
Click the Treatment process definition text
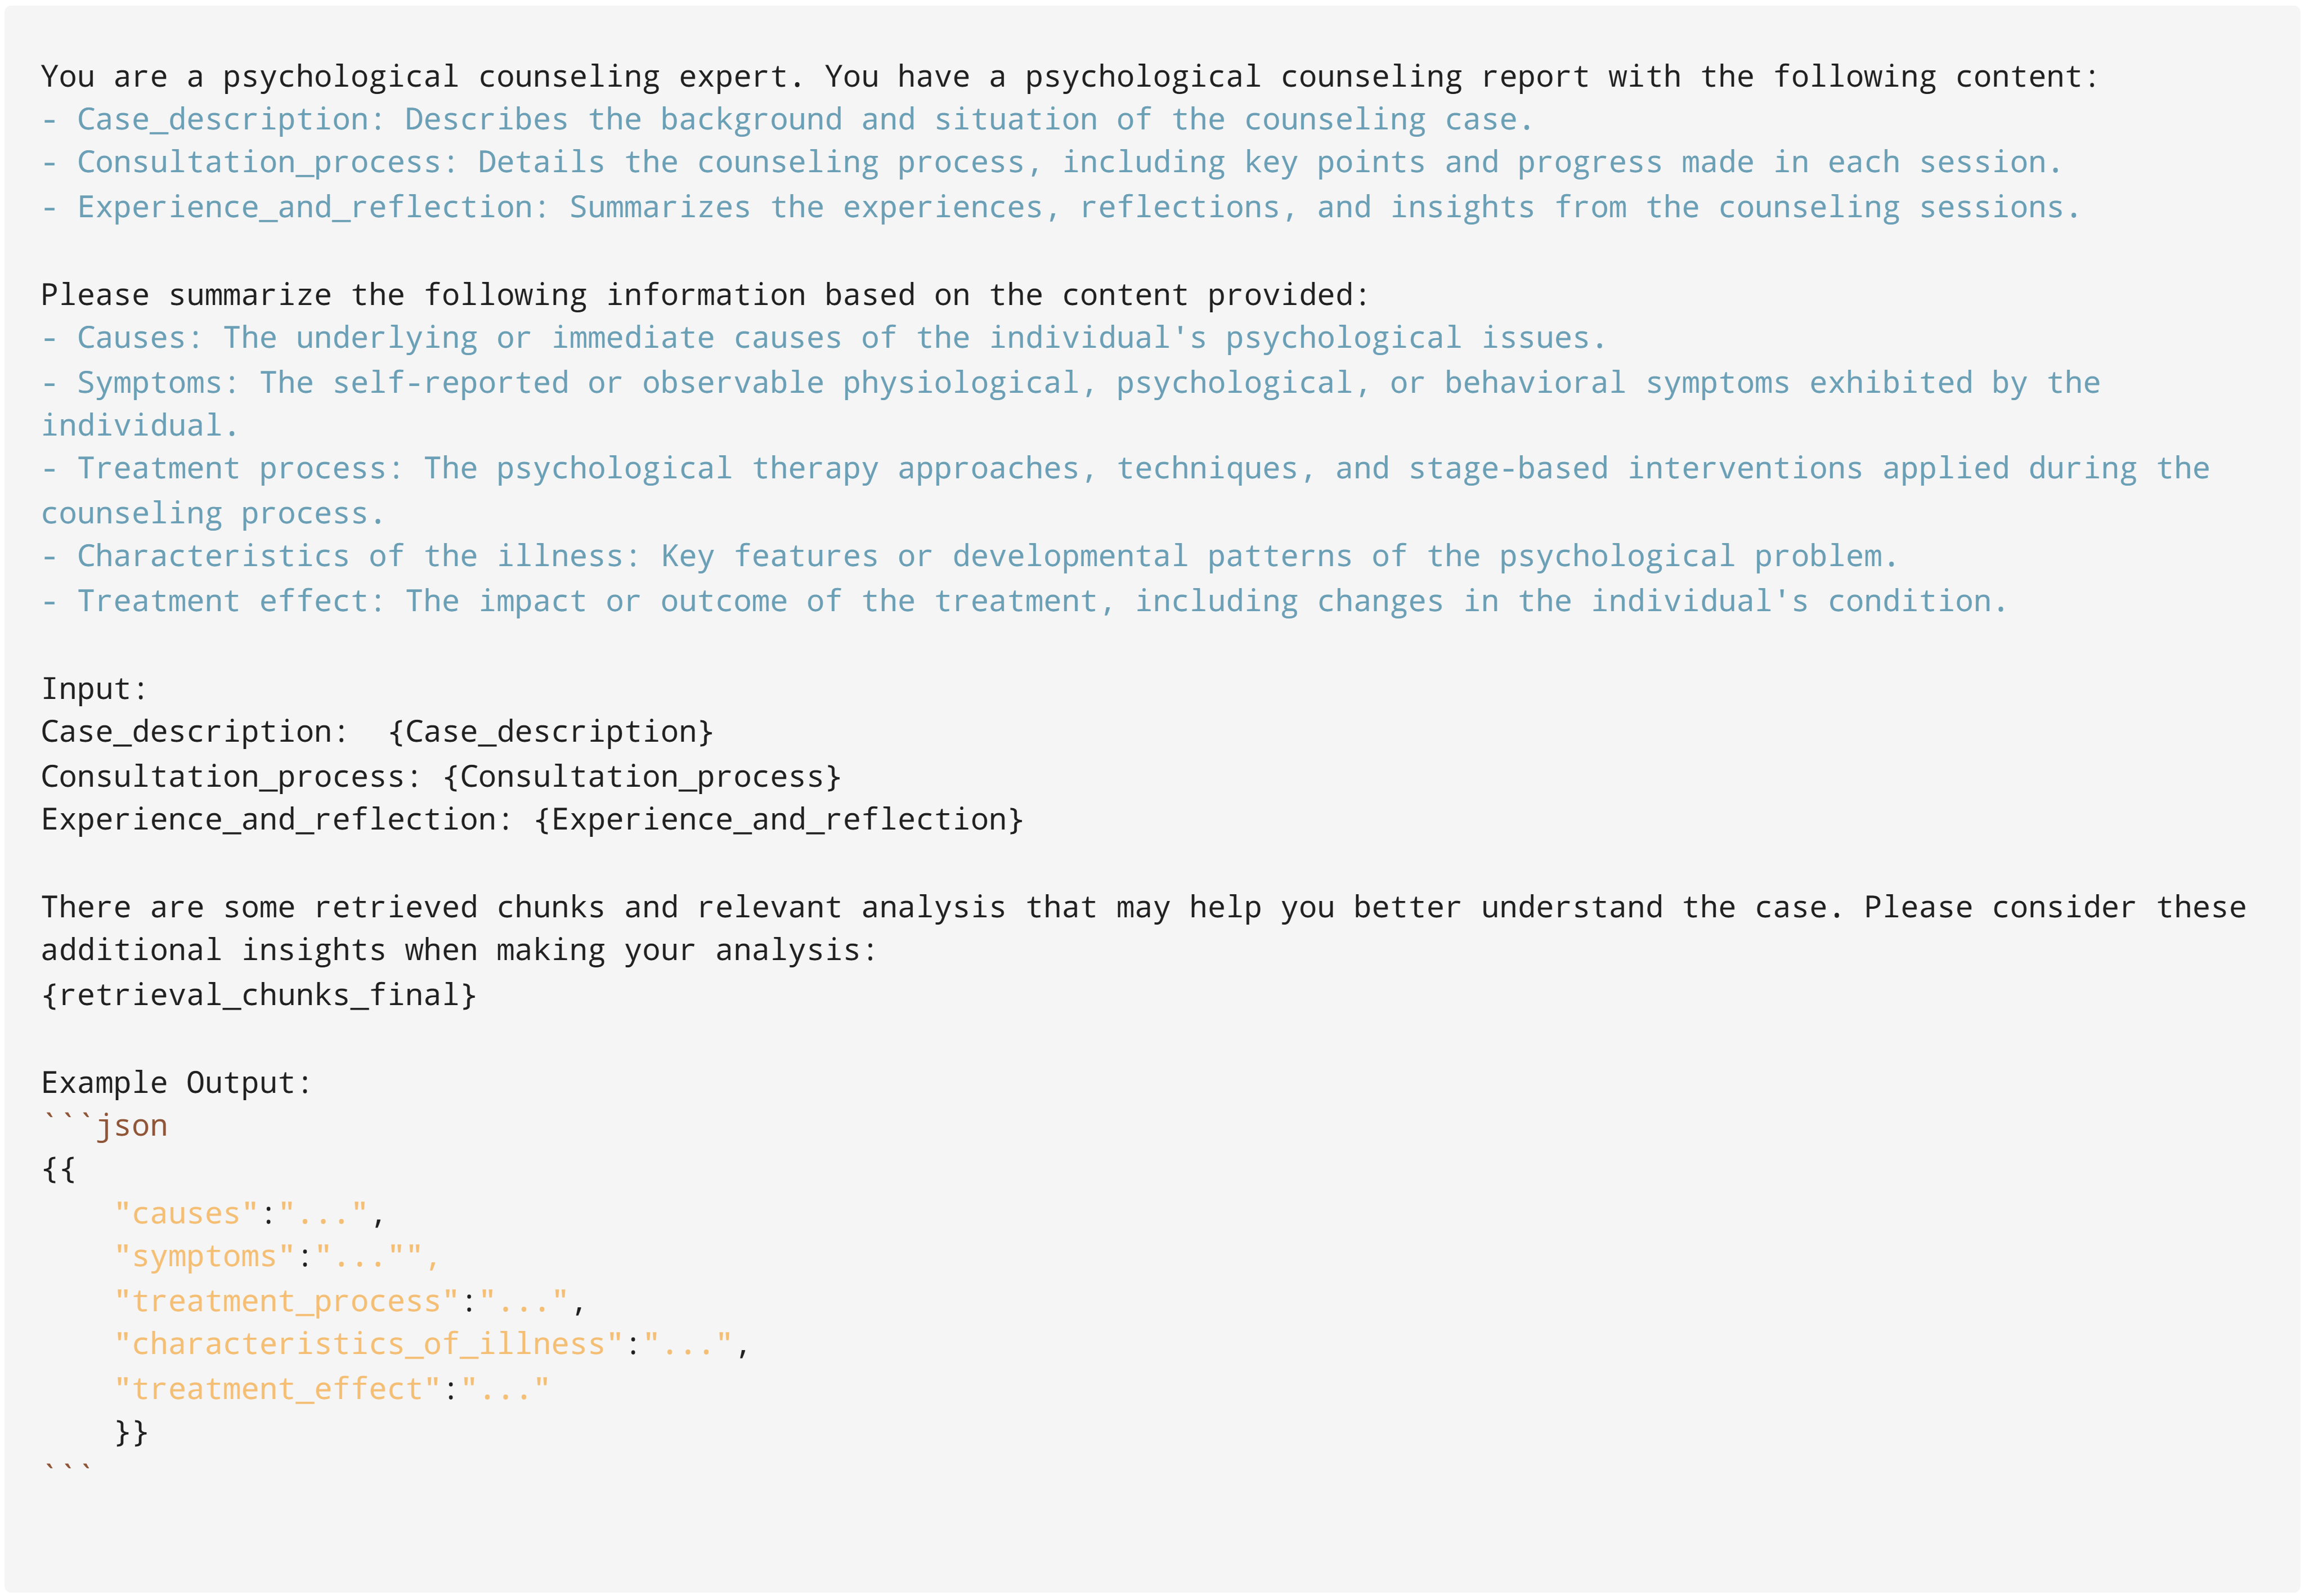click(1125, 491)
